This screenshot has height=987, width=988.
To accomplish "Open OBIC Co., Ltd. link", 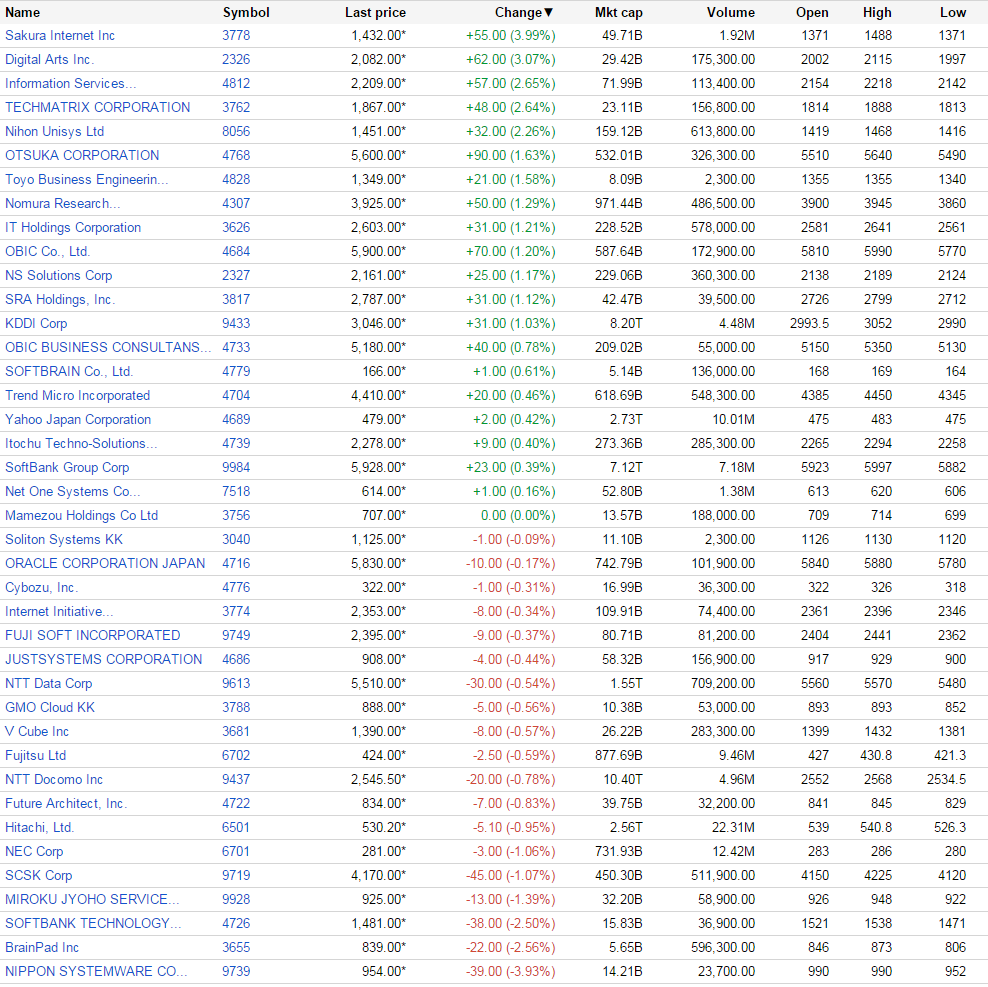I will 47,251.
